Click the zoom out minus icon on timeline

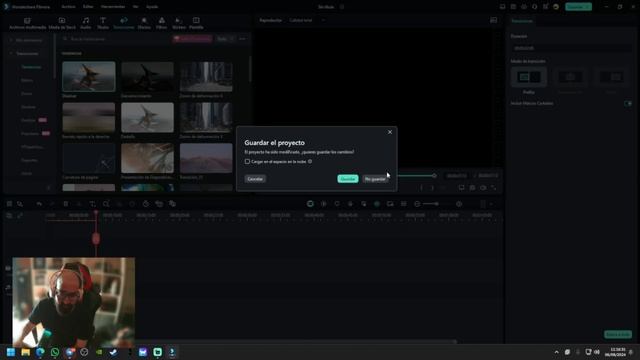tap(417, 204)
